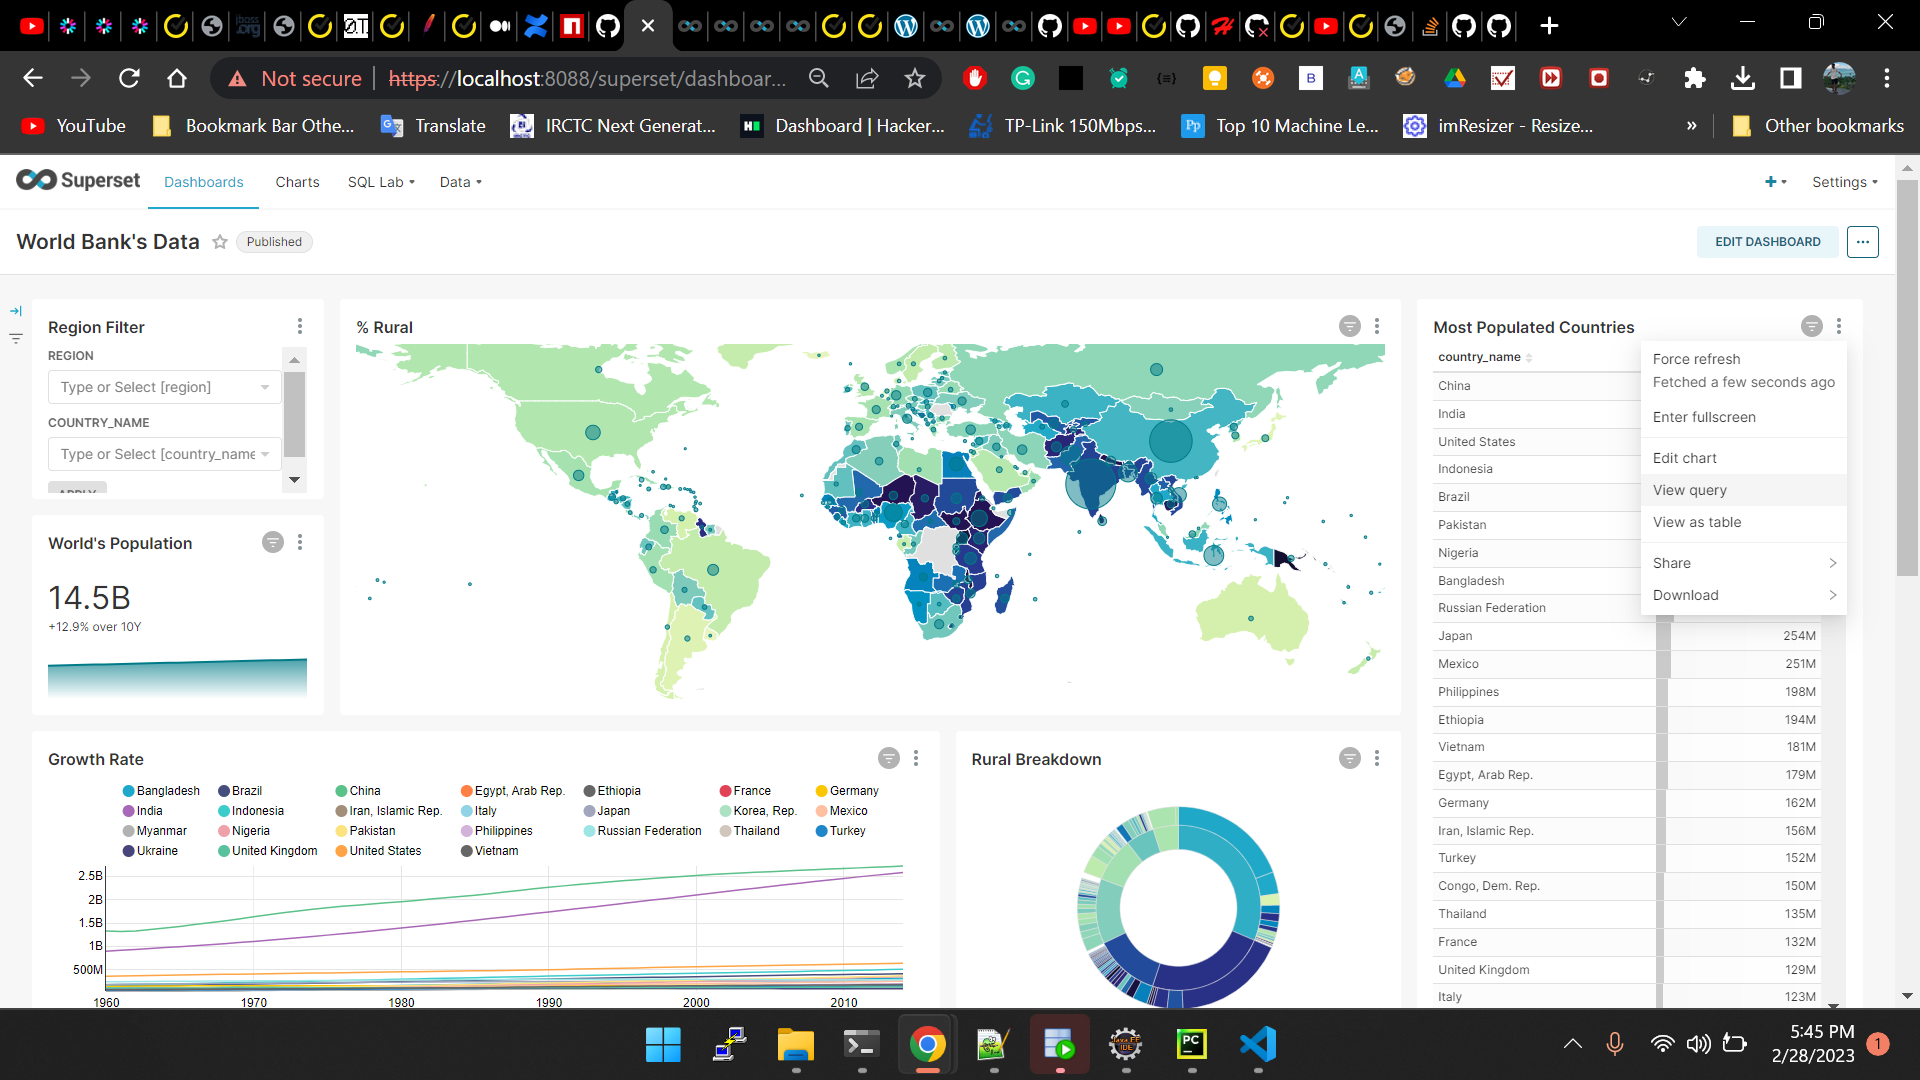Click the browser home button
Screen dimensions: 1920x1080
(x=177, y=78)
